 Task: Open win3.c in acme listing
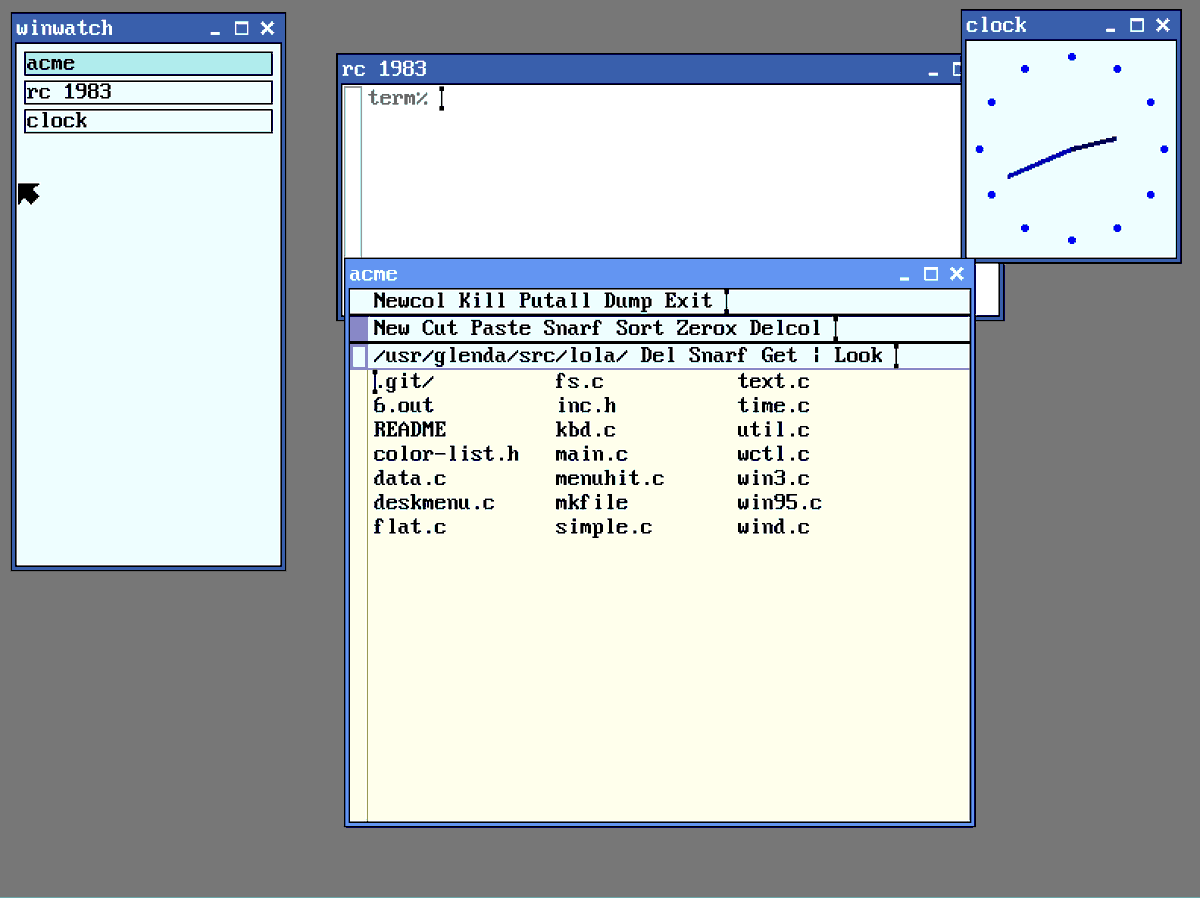(774, 478)
